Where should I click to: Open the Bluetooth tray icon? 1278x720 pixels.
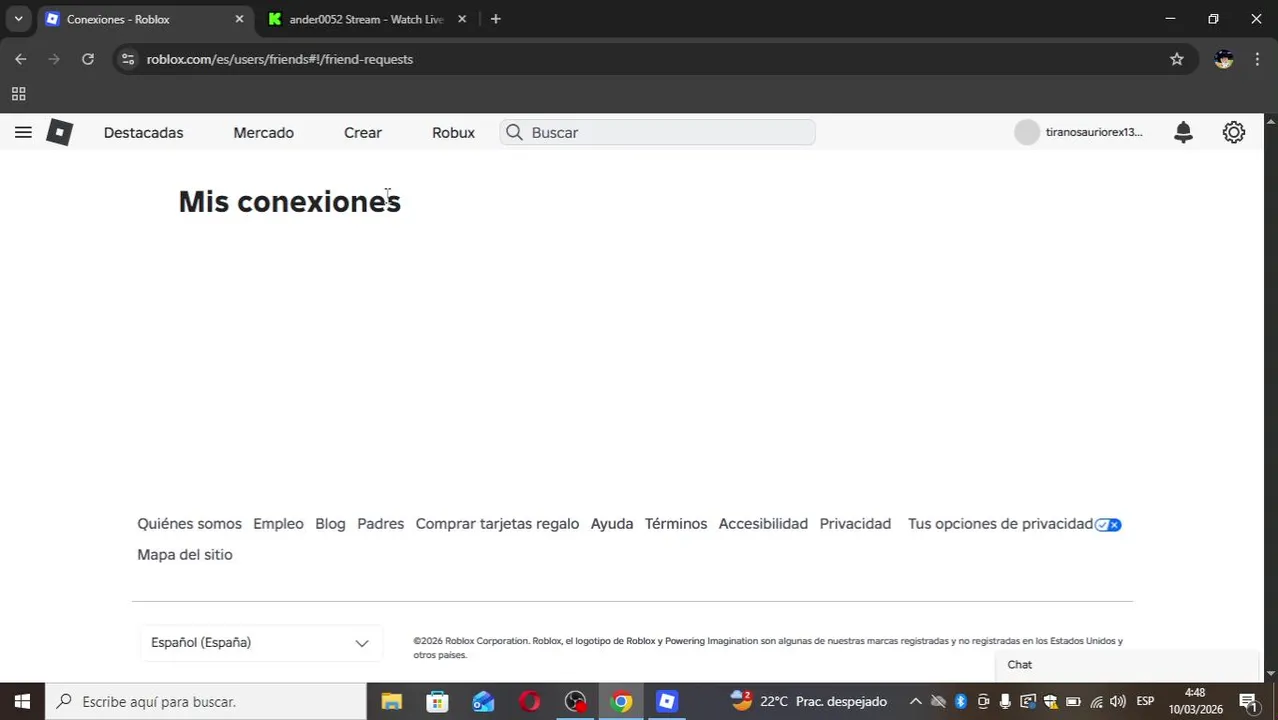[x=961, y=701]
